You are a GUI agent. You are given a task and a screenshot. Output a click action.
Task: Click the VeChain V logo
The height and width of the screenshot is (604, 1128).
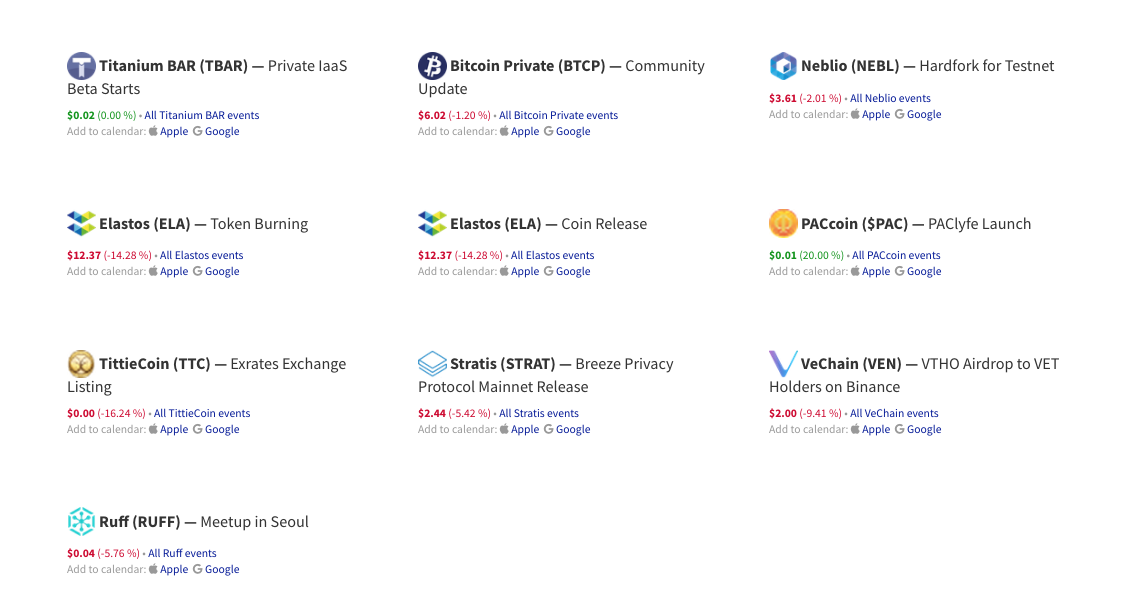point(783,363)
